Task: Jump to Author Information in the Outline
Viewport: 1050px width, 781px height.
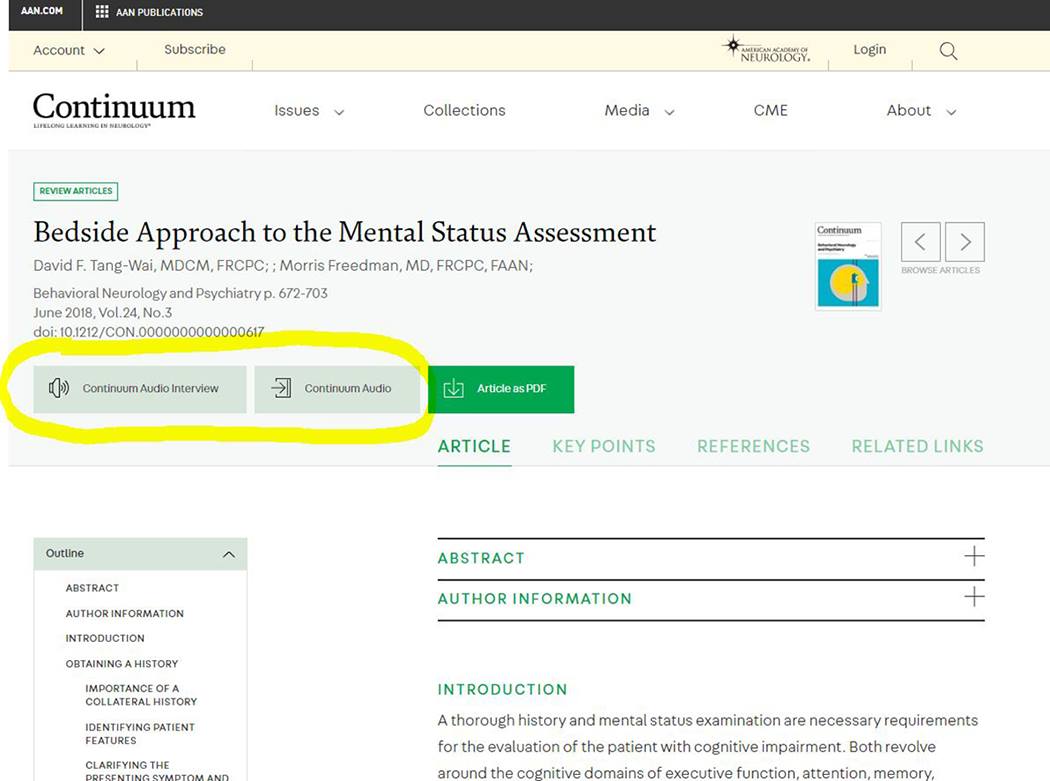Action: 125,614
